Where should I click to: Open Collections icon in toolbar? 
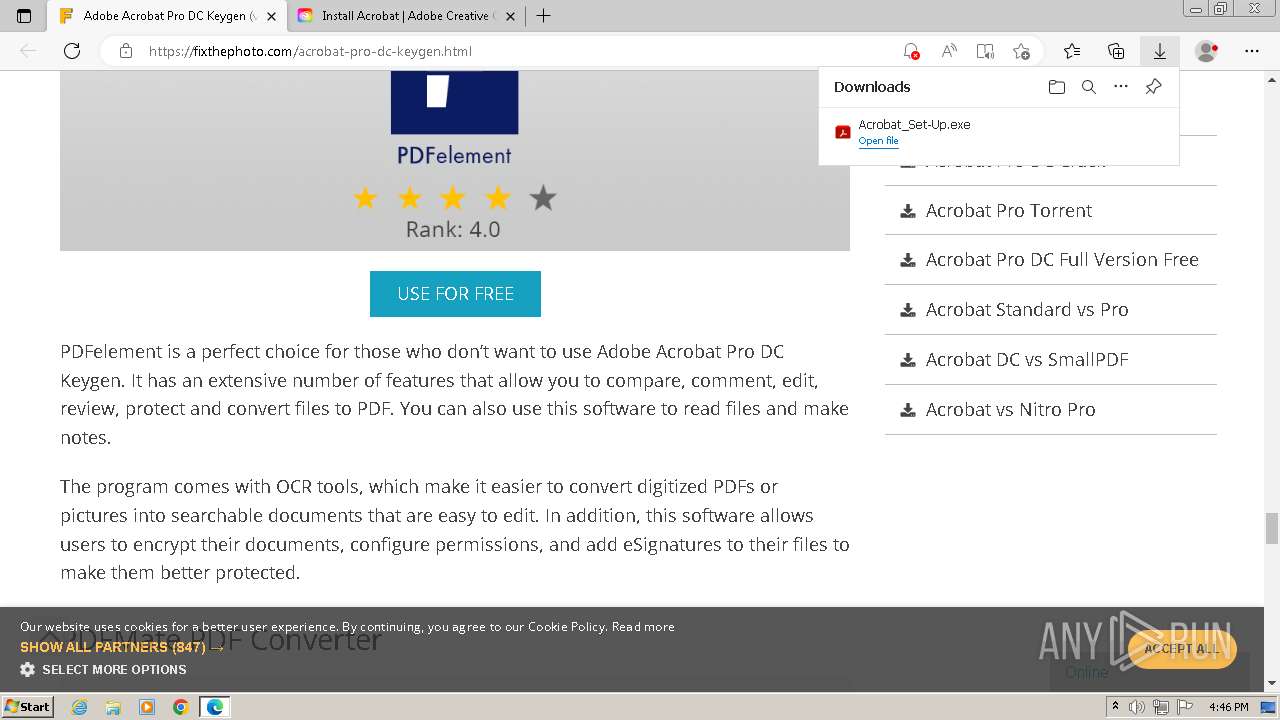coord(1116,51)
